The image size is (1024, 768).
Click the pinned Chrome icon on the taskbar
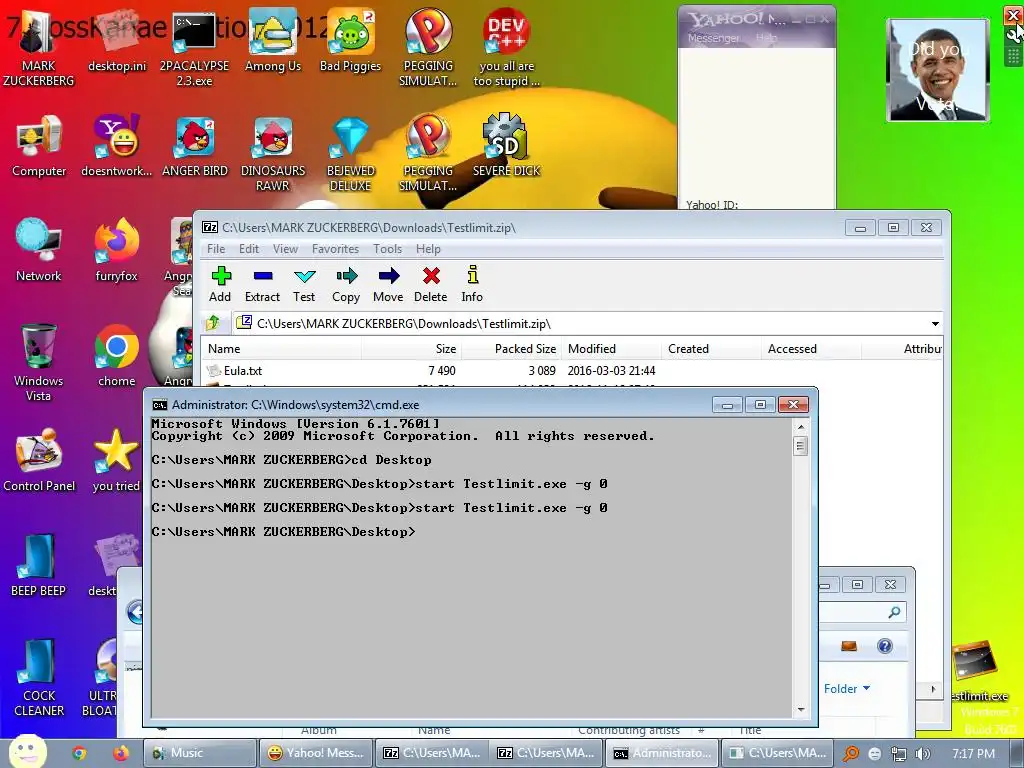click(x=79, y=753)
